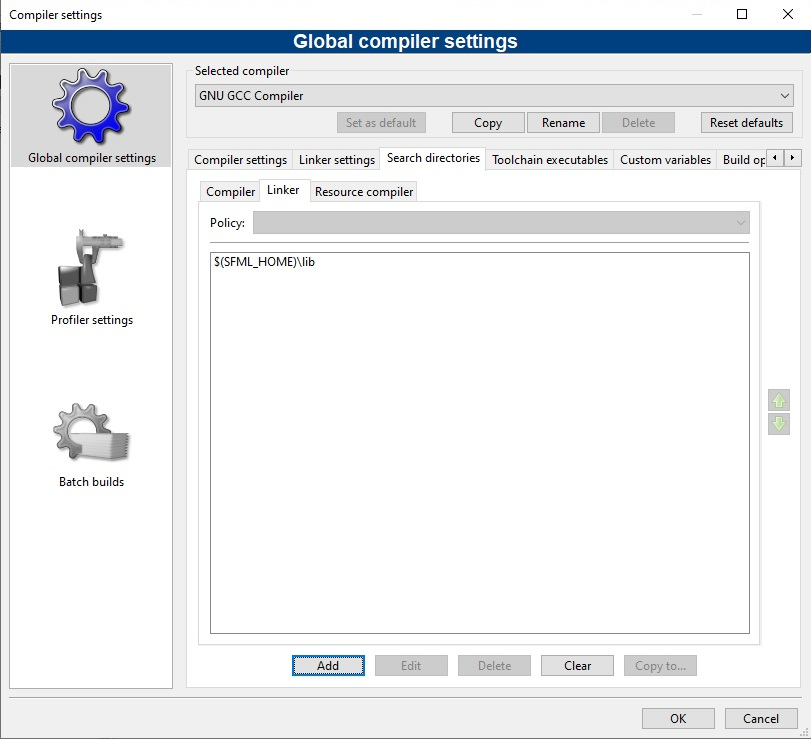Switch to the Linker settings tab

[337, 160]
